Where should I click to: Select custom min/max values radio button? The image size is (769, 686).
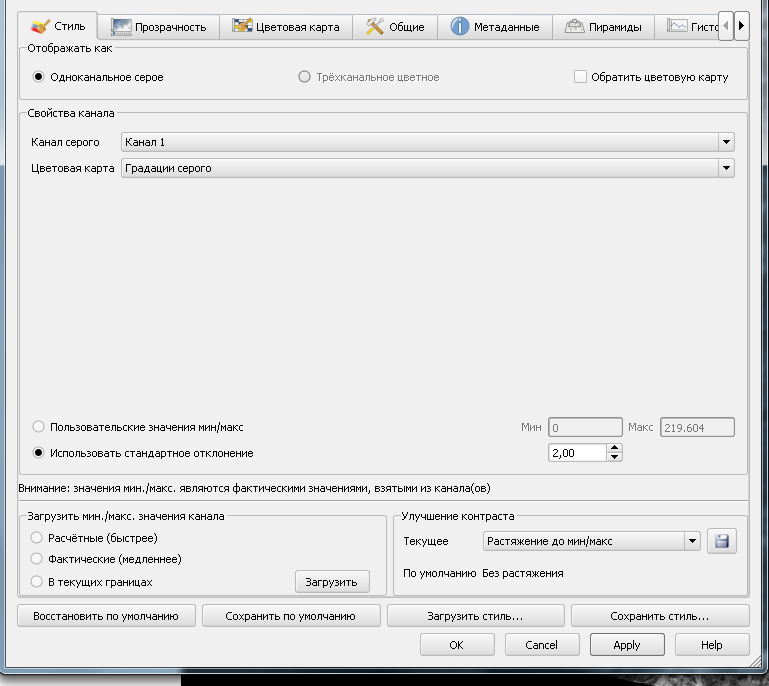[x=39, y=427]
